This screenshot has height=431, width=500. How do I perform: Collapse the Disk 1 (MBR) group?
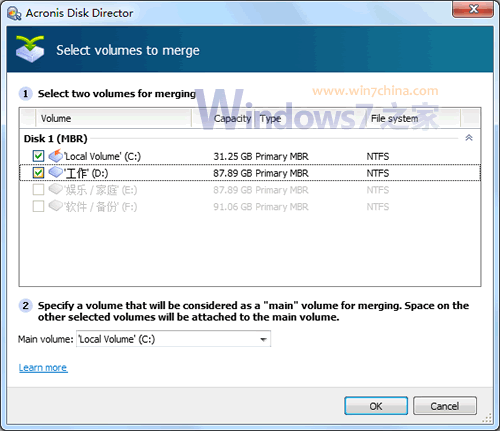tap(469, 138)
